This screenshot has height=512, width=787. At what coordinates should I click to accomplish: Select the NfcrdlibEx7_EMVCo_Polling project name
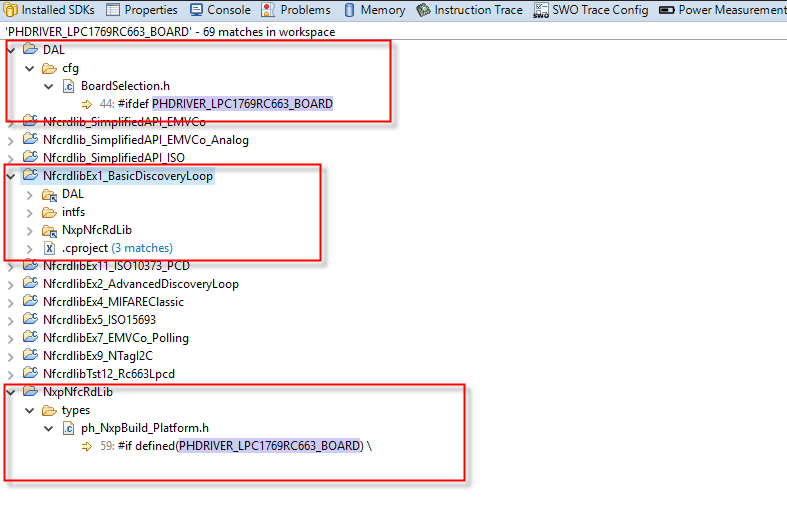pos(116,338)
